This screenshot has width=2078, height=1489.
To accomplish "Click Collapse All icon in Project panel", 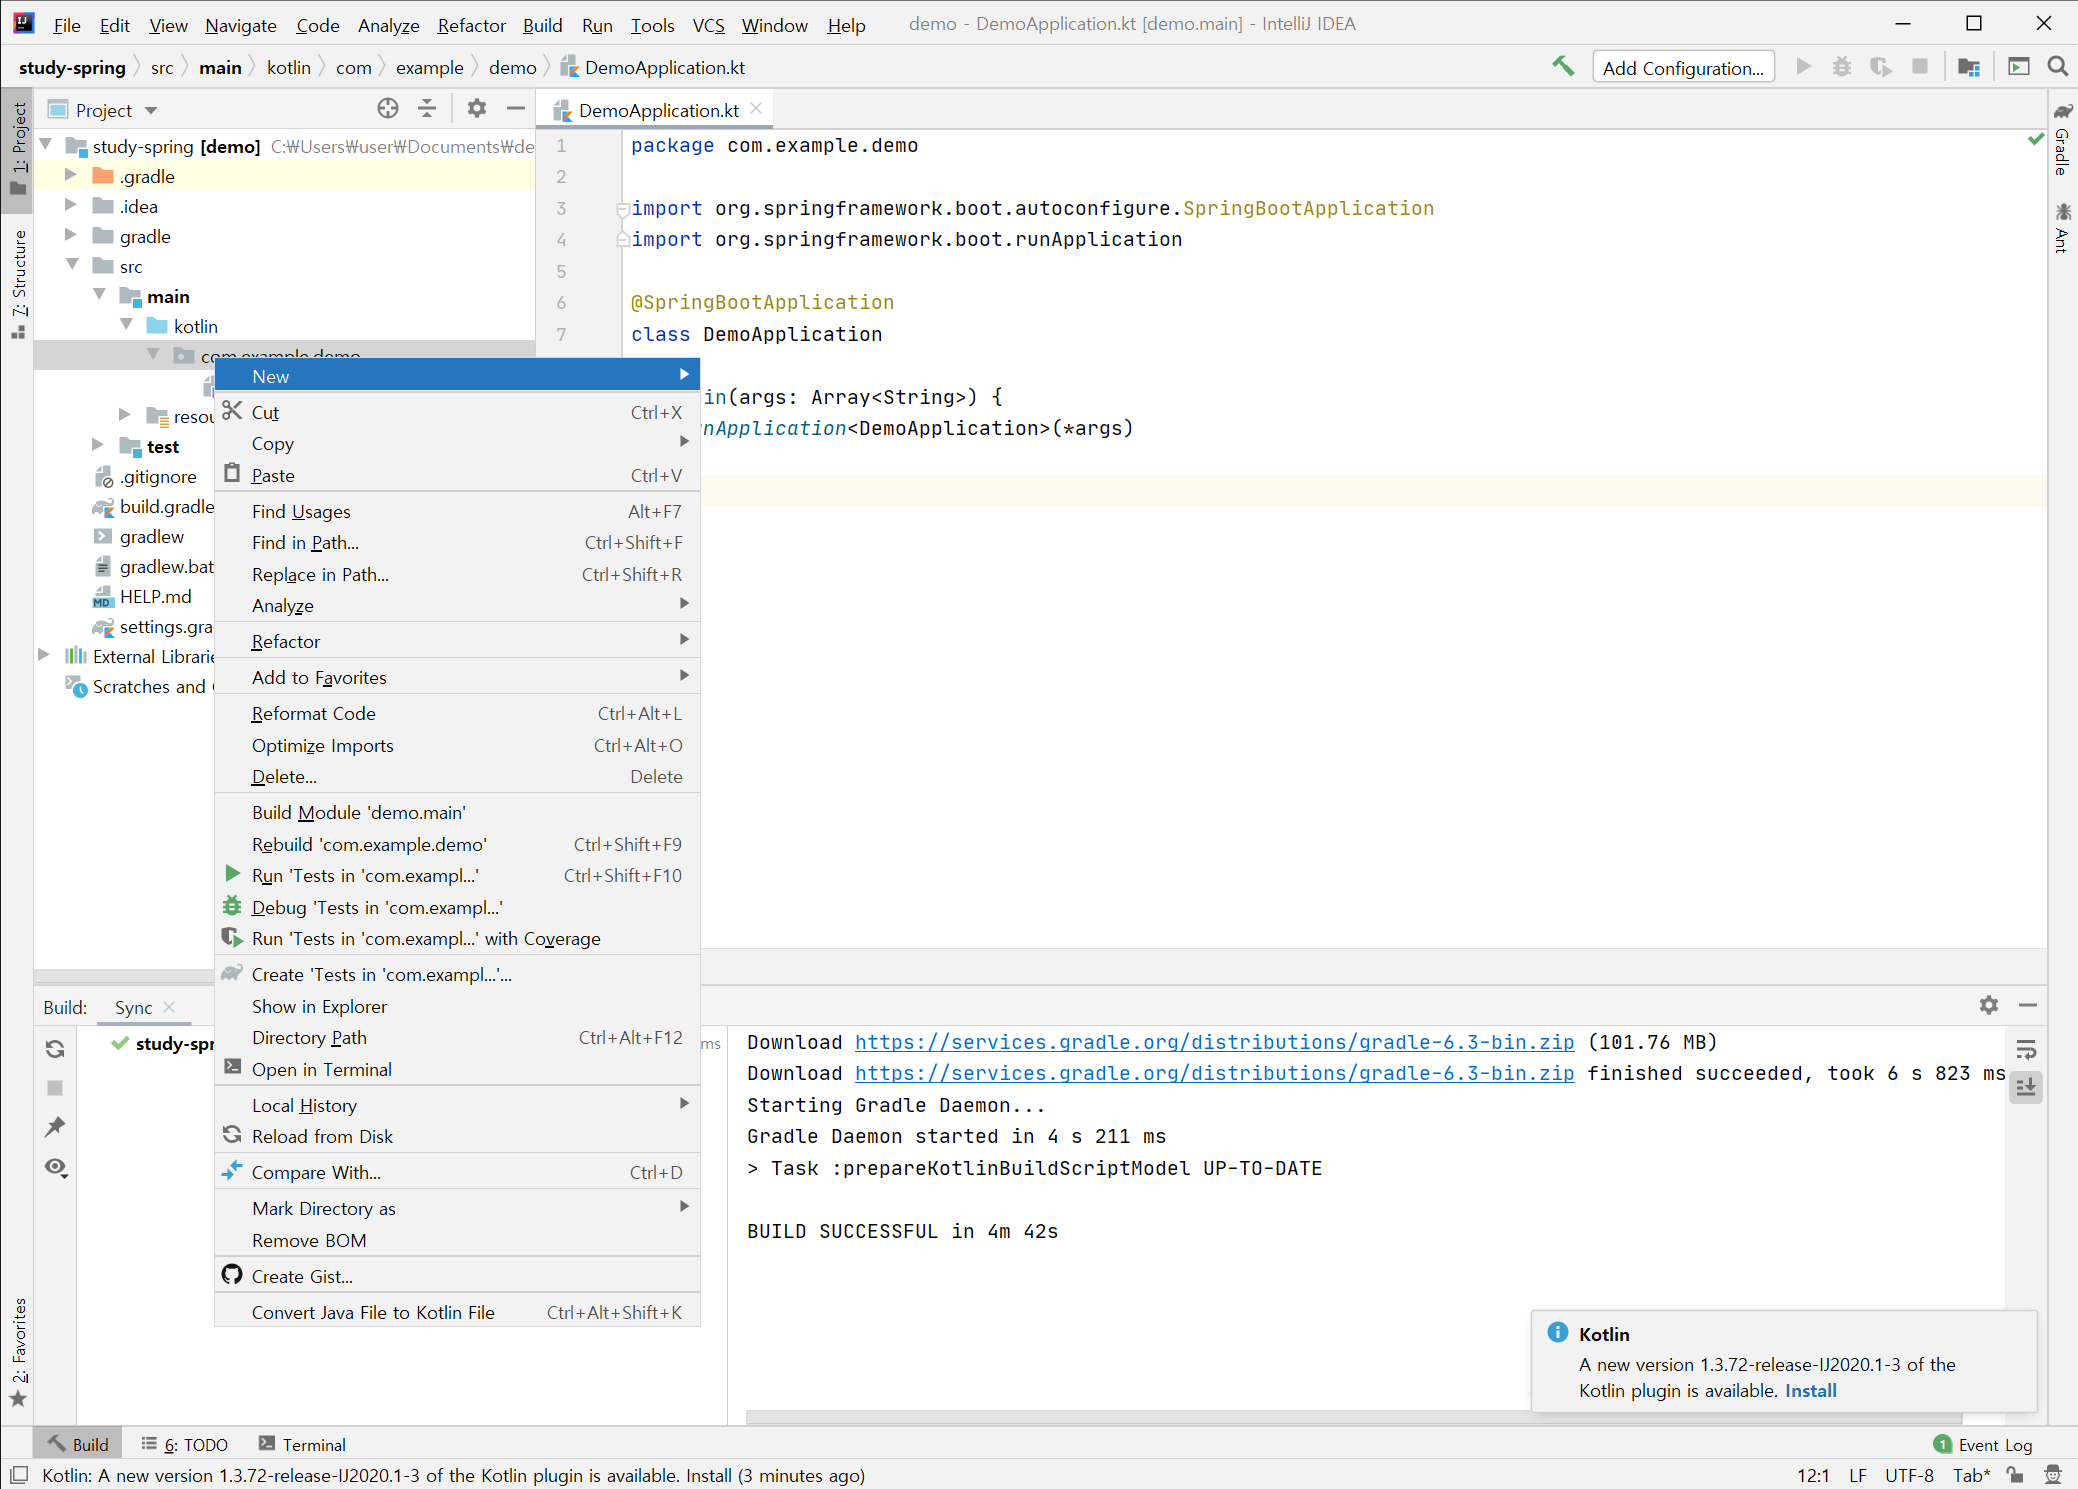I will tap(427, 109).
